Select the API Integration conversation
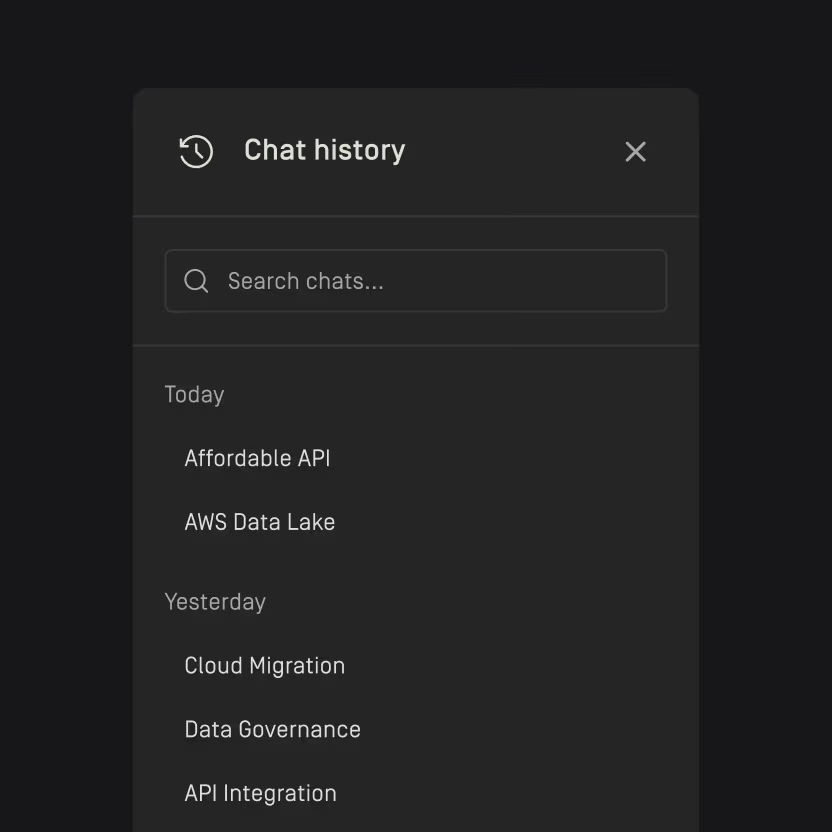This screenshot has height=832, width=832. point(260,793)
